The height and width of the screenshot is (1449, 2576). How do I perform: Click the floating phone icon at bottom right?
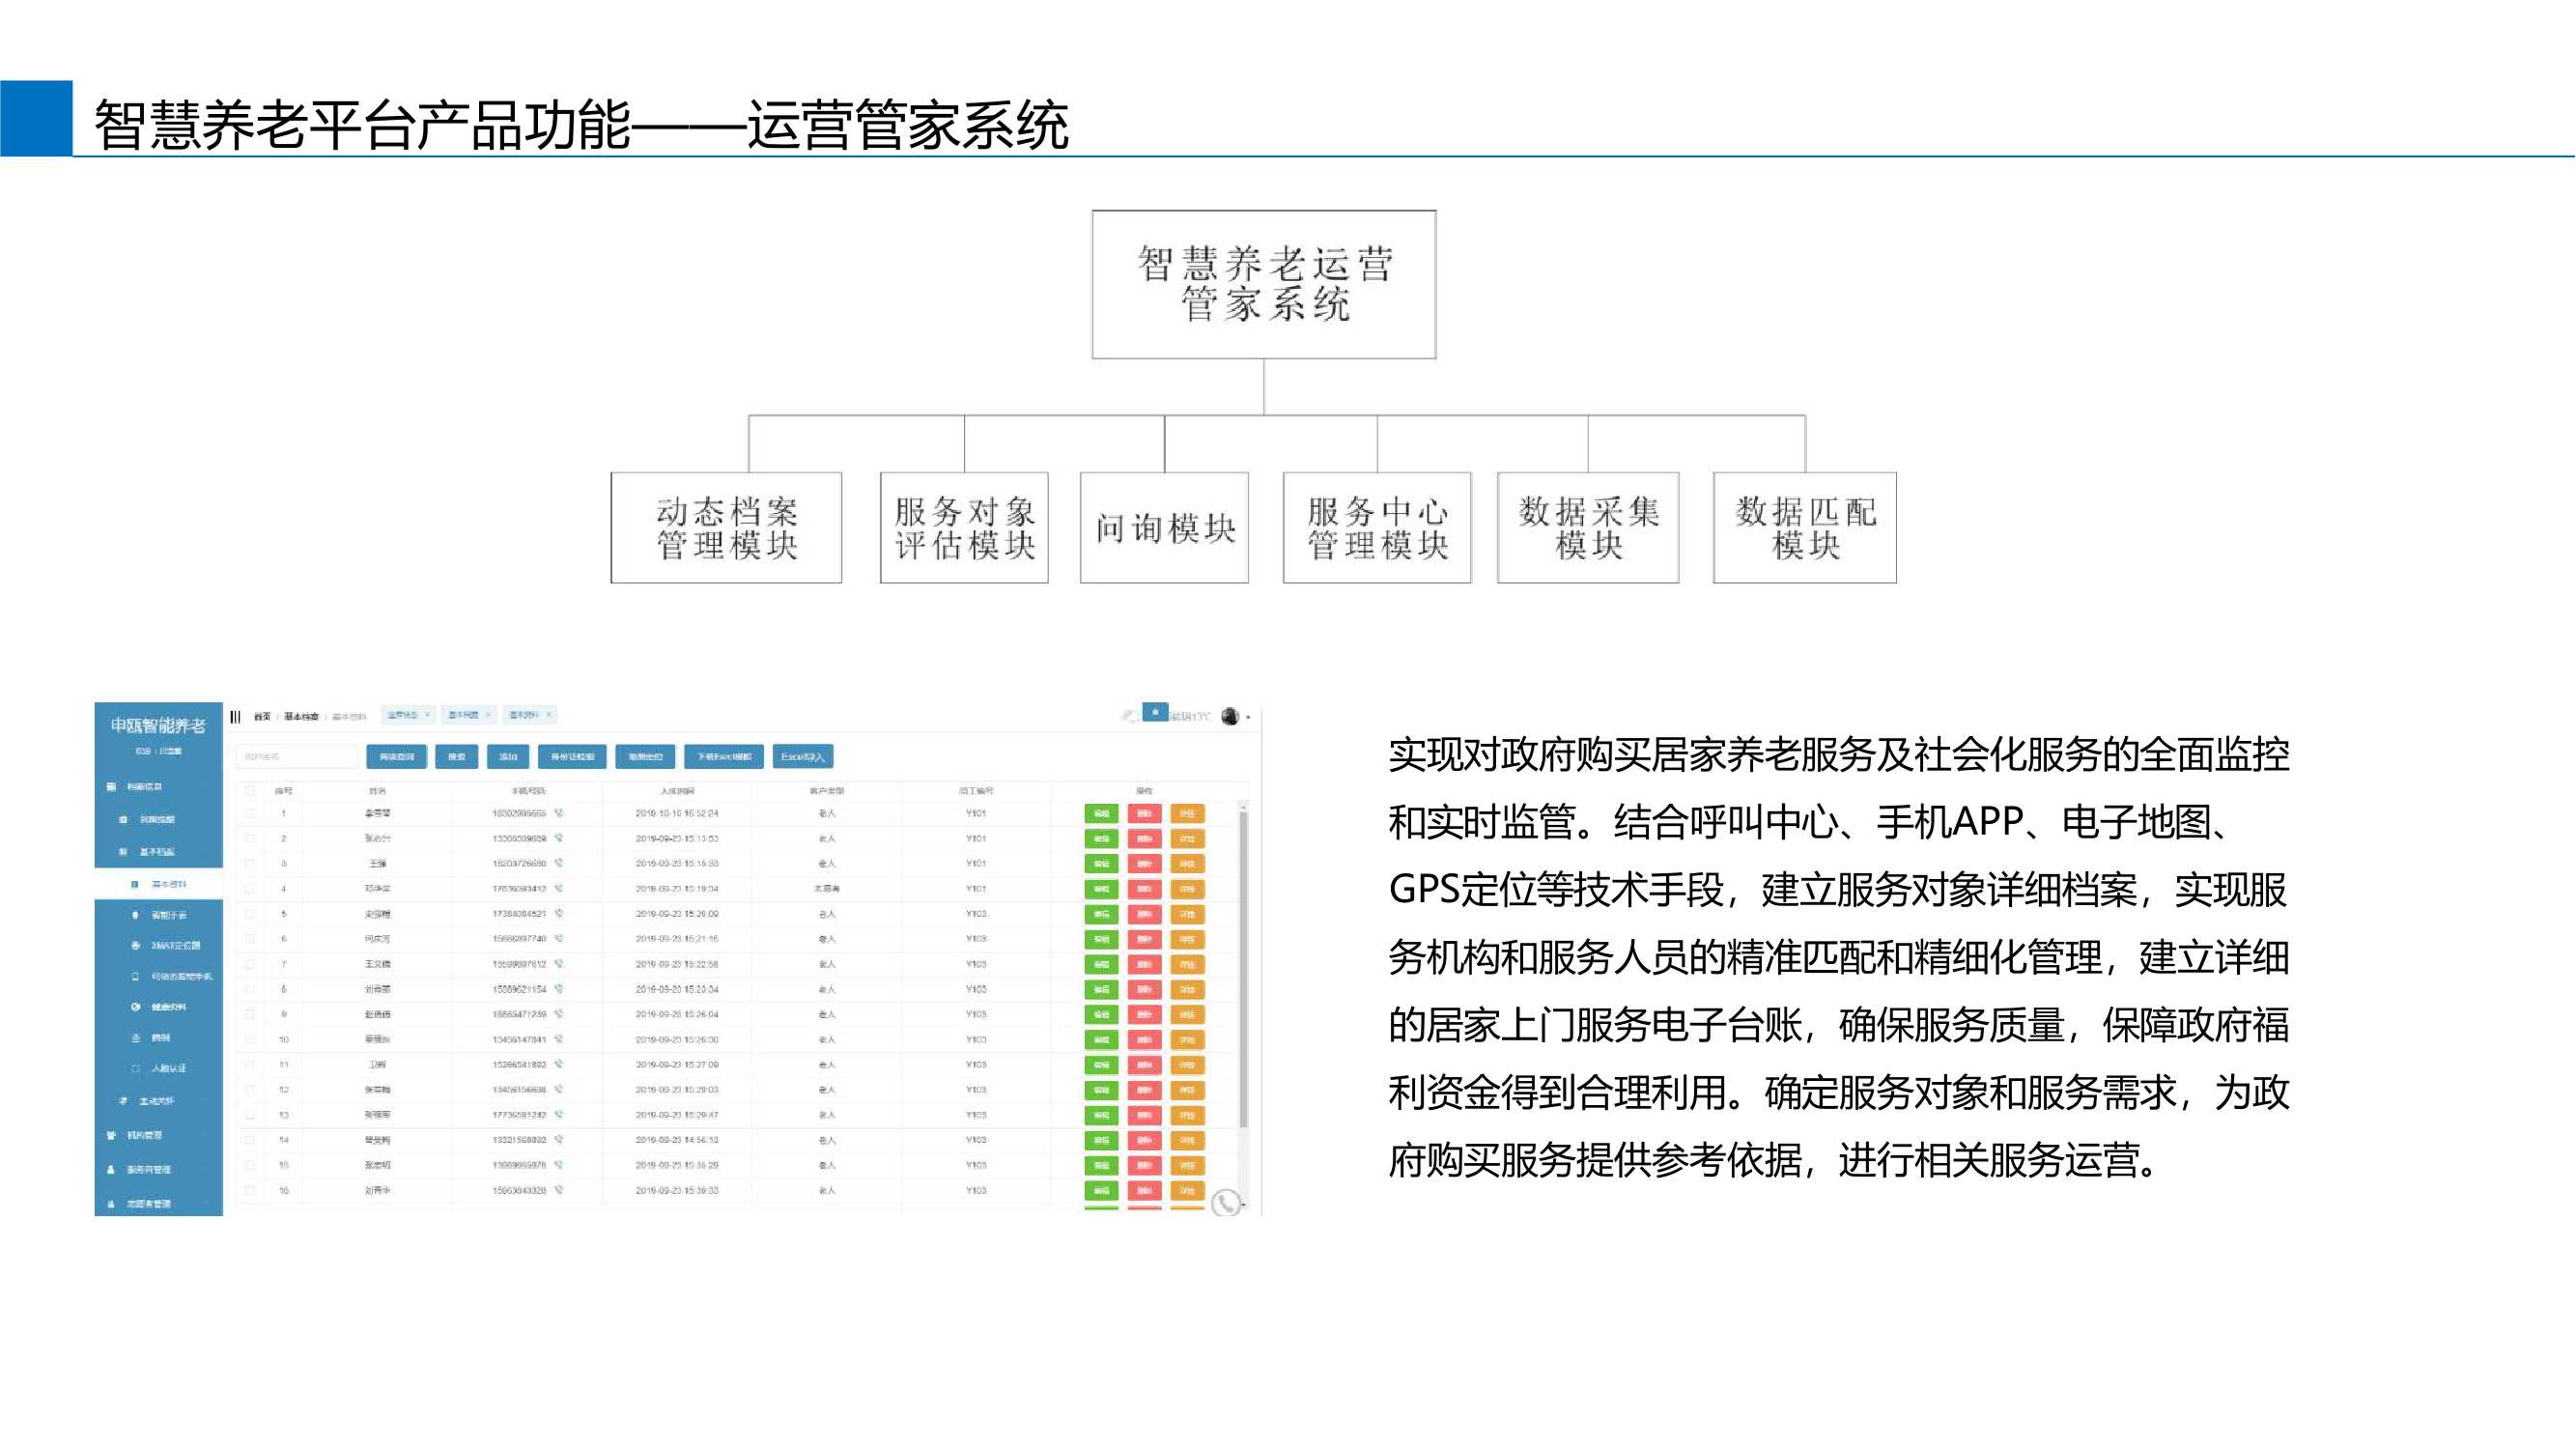click(1226, 1202)
